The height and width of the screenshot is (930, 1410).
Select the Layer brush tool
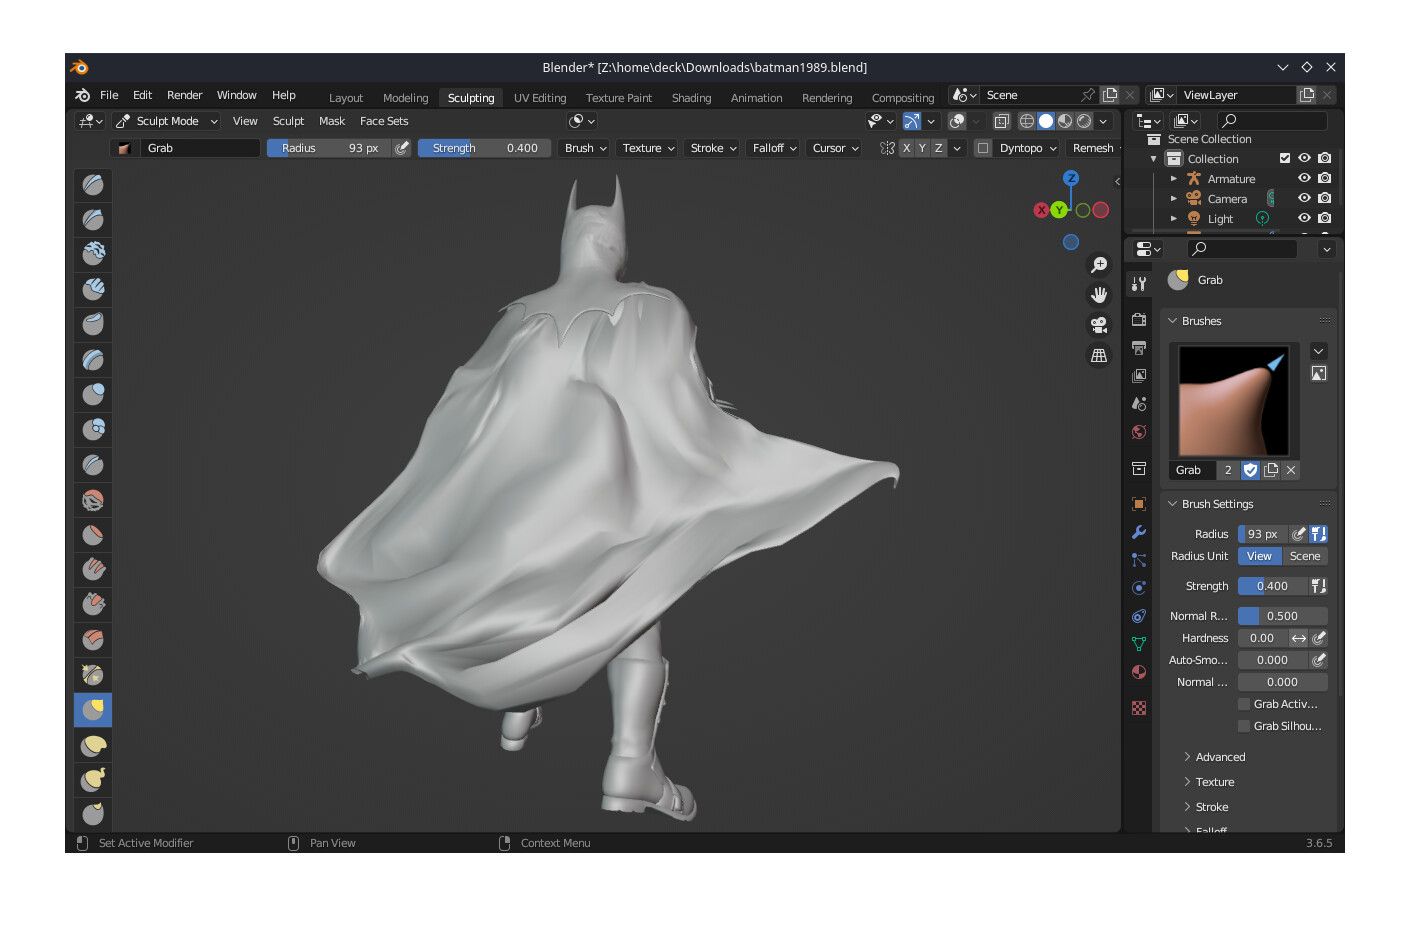(93, 360)
